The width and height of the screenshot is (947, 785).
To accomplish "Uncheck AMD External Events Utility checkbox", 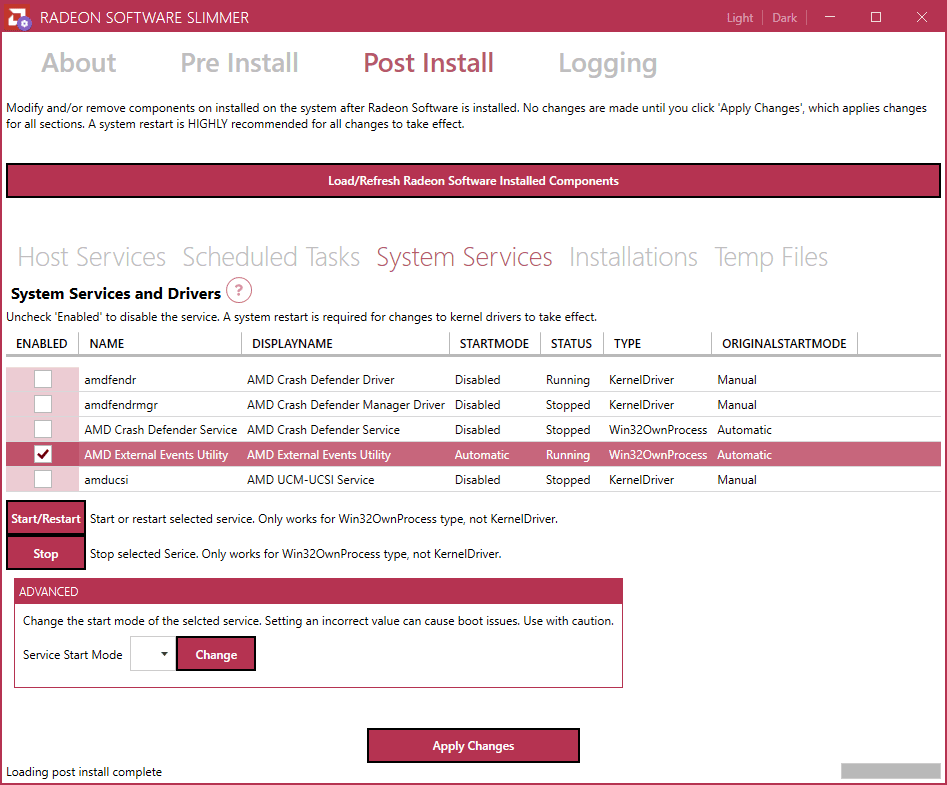I will click(43, 454).
